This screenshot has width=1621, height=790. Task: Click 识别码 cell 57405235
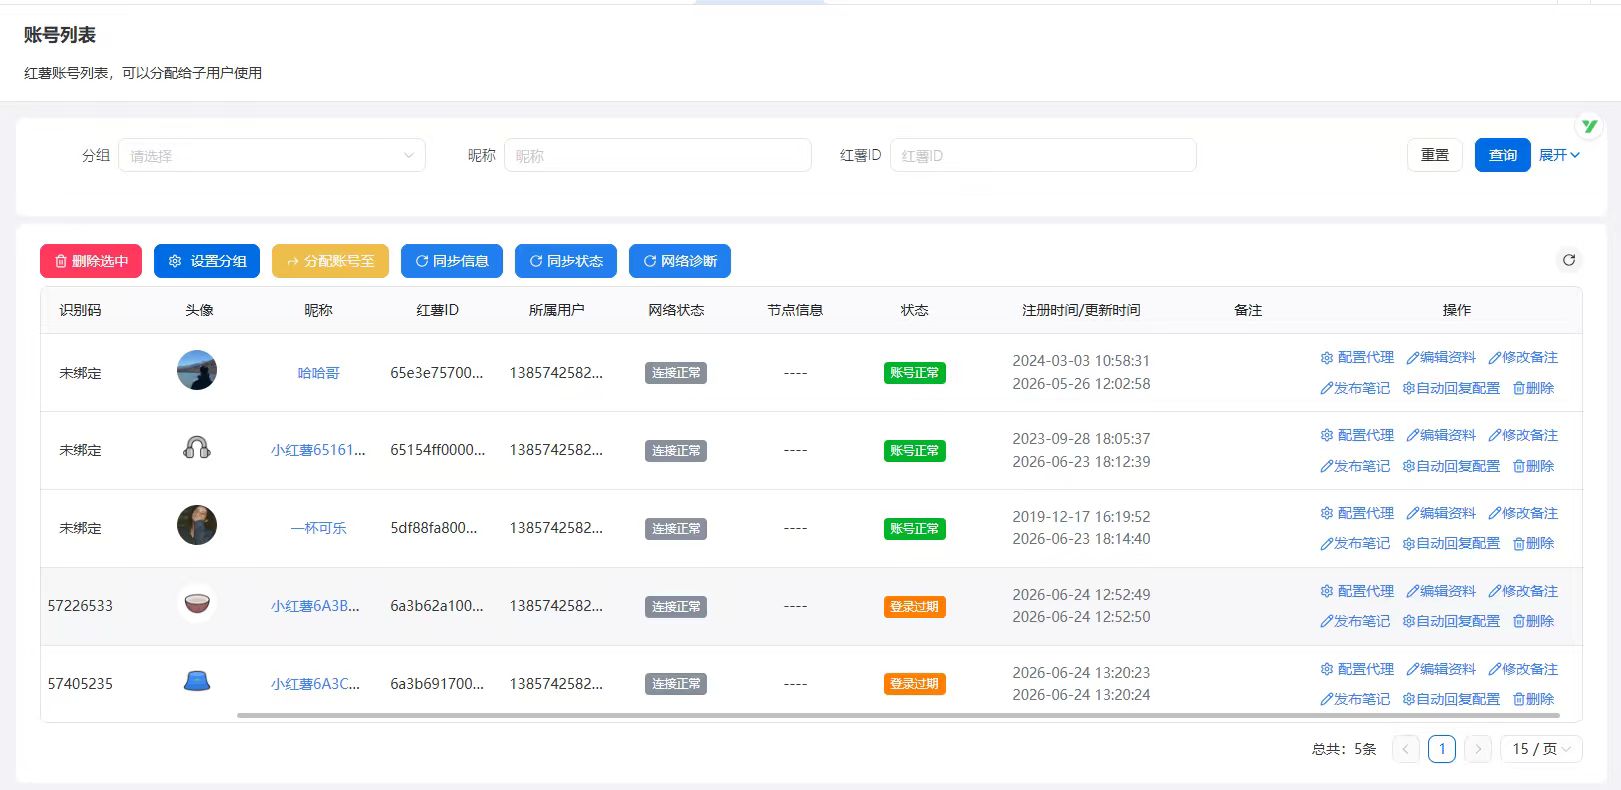[x=80, y=684]
